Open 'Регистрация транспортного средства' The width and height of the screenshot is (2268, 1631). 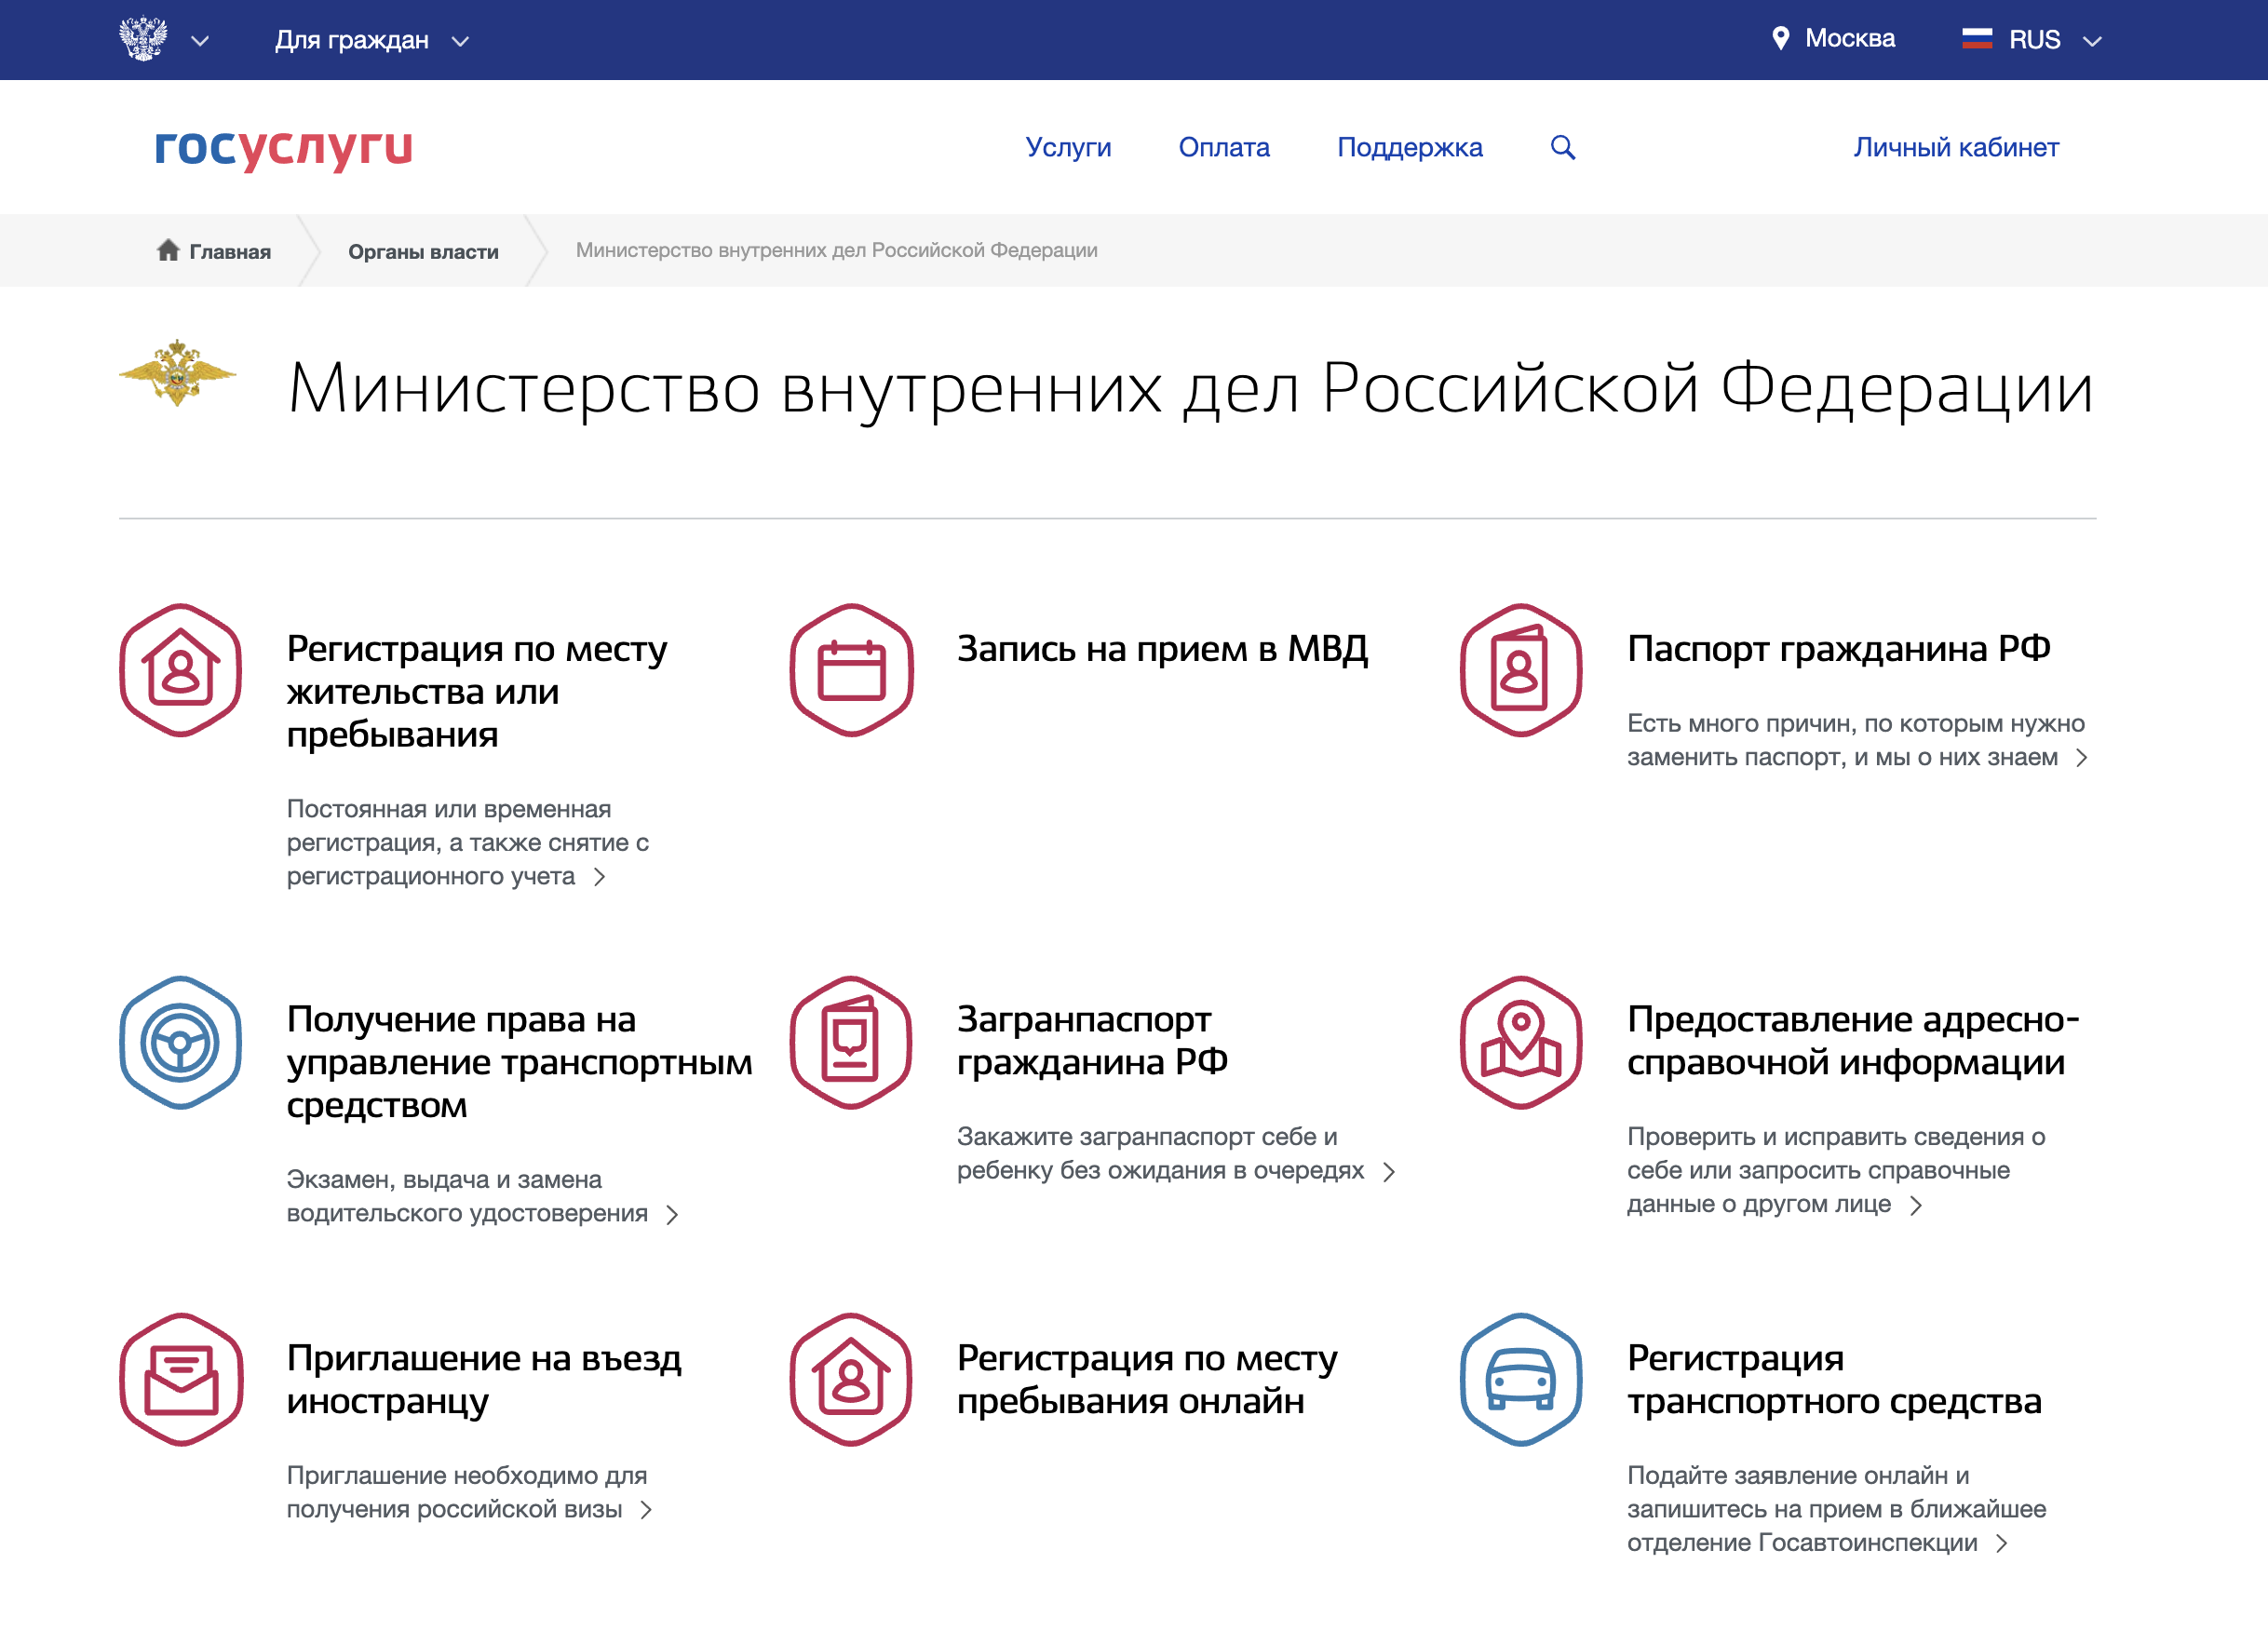pos(1834,1379)
